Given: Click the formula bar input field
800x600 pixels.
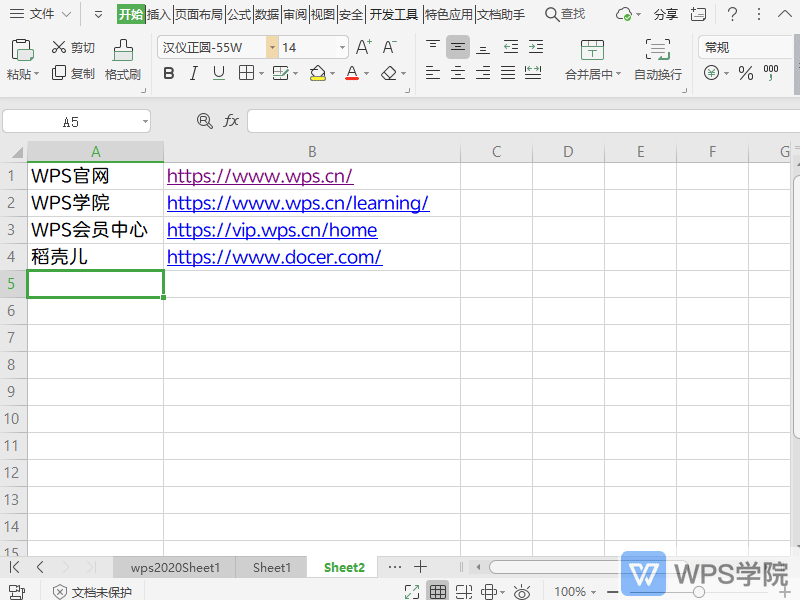Looking at the screenshot, I should 520,121.
